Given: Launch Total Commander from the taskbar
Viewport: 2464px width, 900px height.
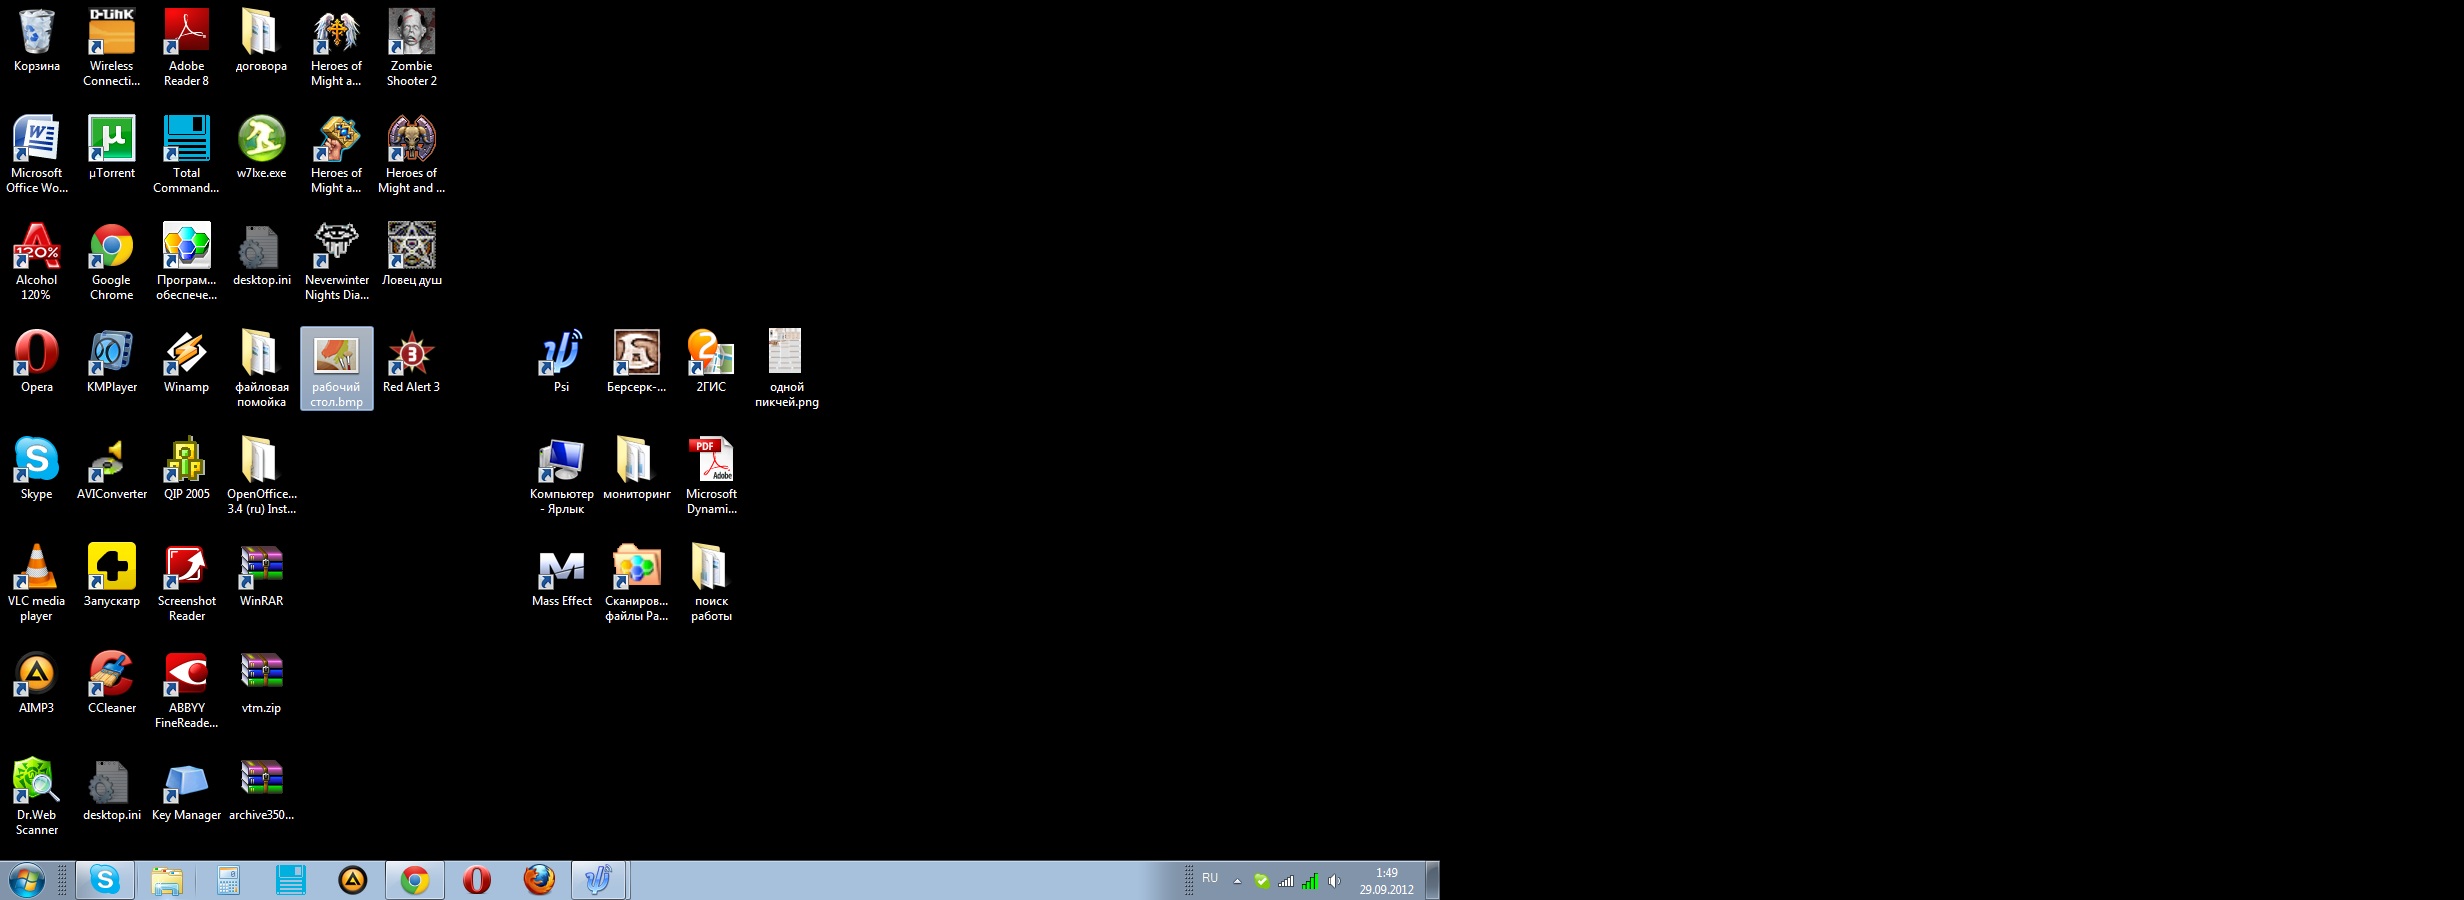Looking at the screenshot, I should (x=291, y=880).
